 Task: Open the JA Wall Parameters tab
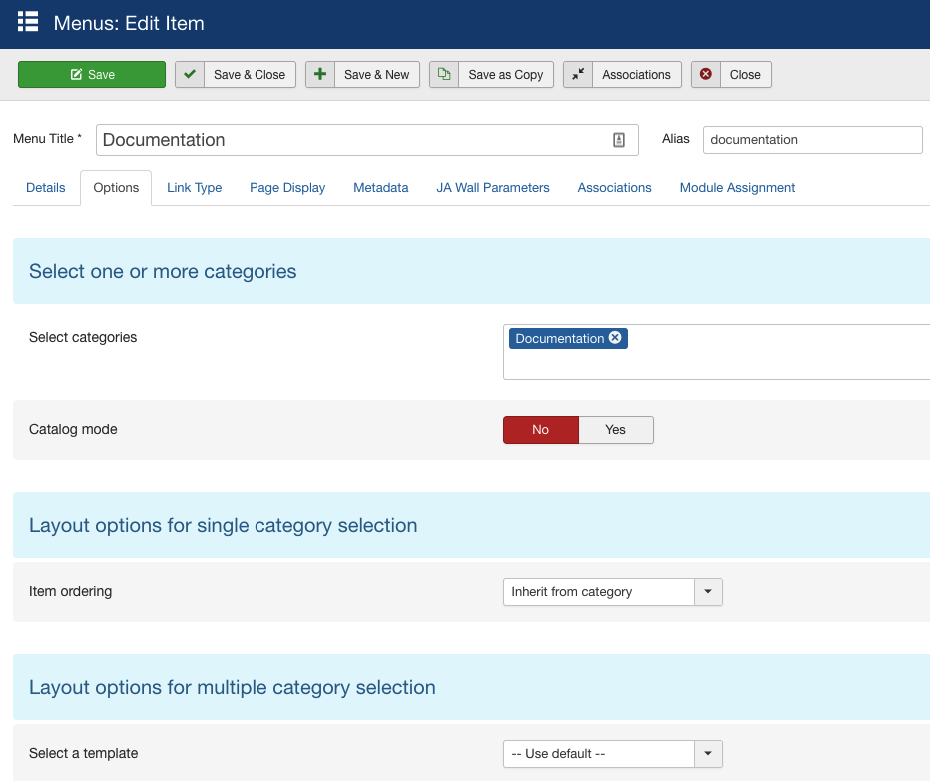(x=493, y=188)
